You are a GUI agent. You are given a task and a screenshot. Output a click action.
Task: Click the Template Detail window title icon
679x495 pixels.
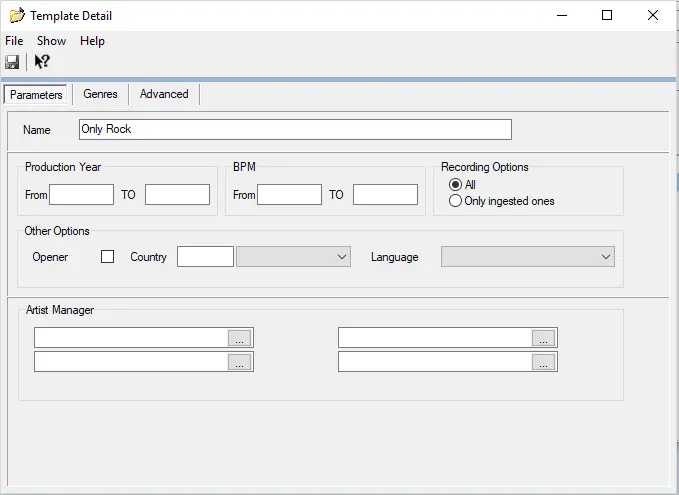click(15, 16)
